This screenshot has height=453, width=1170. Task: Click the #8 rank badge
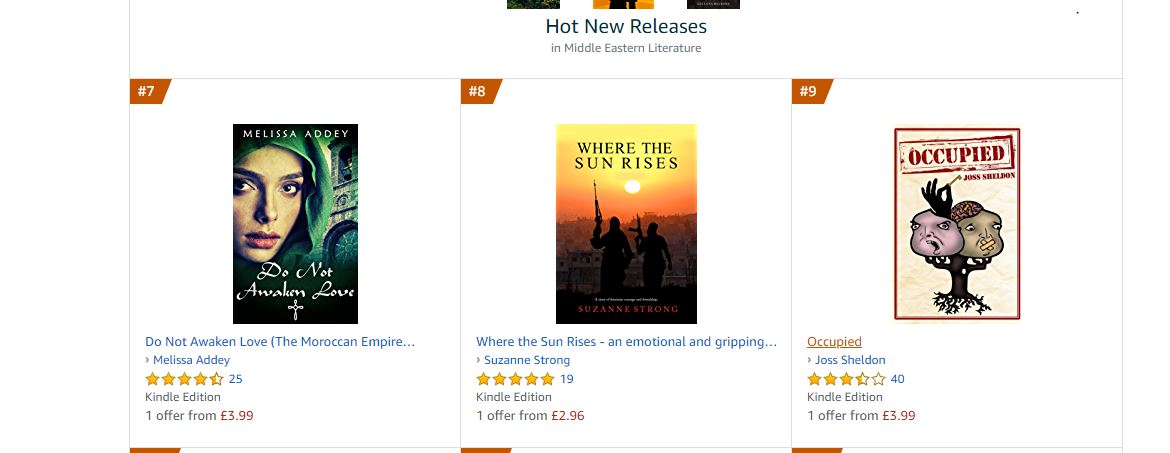point(478,92)
